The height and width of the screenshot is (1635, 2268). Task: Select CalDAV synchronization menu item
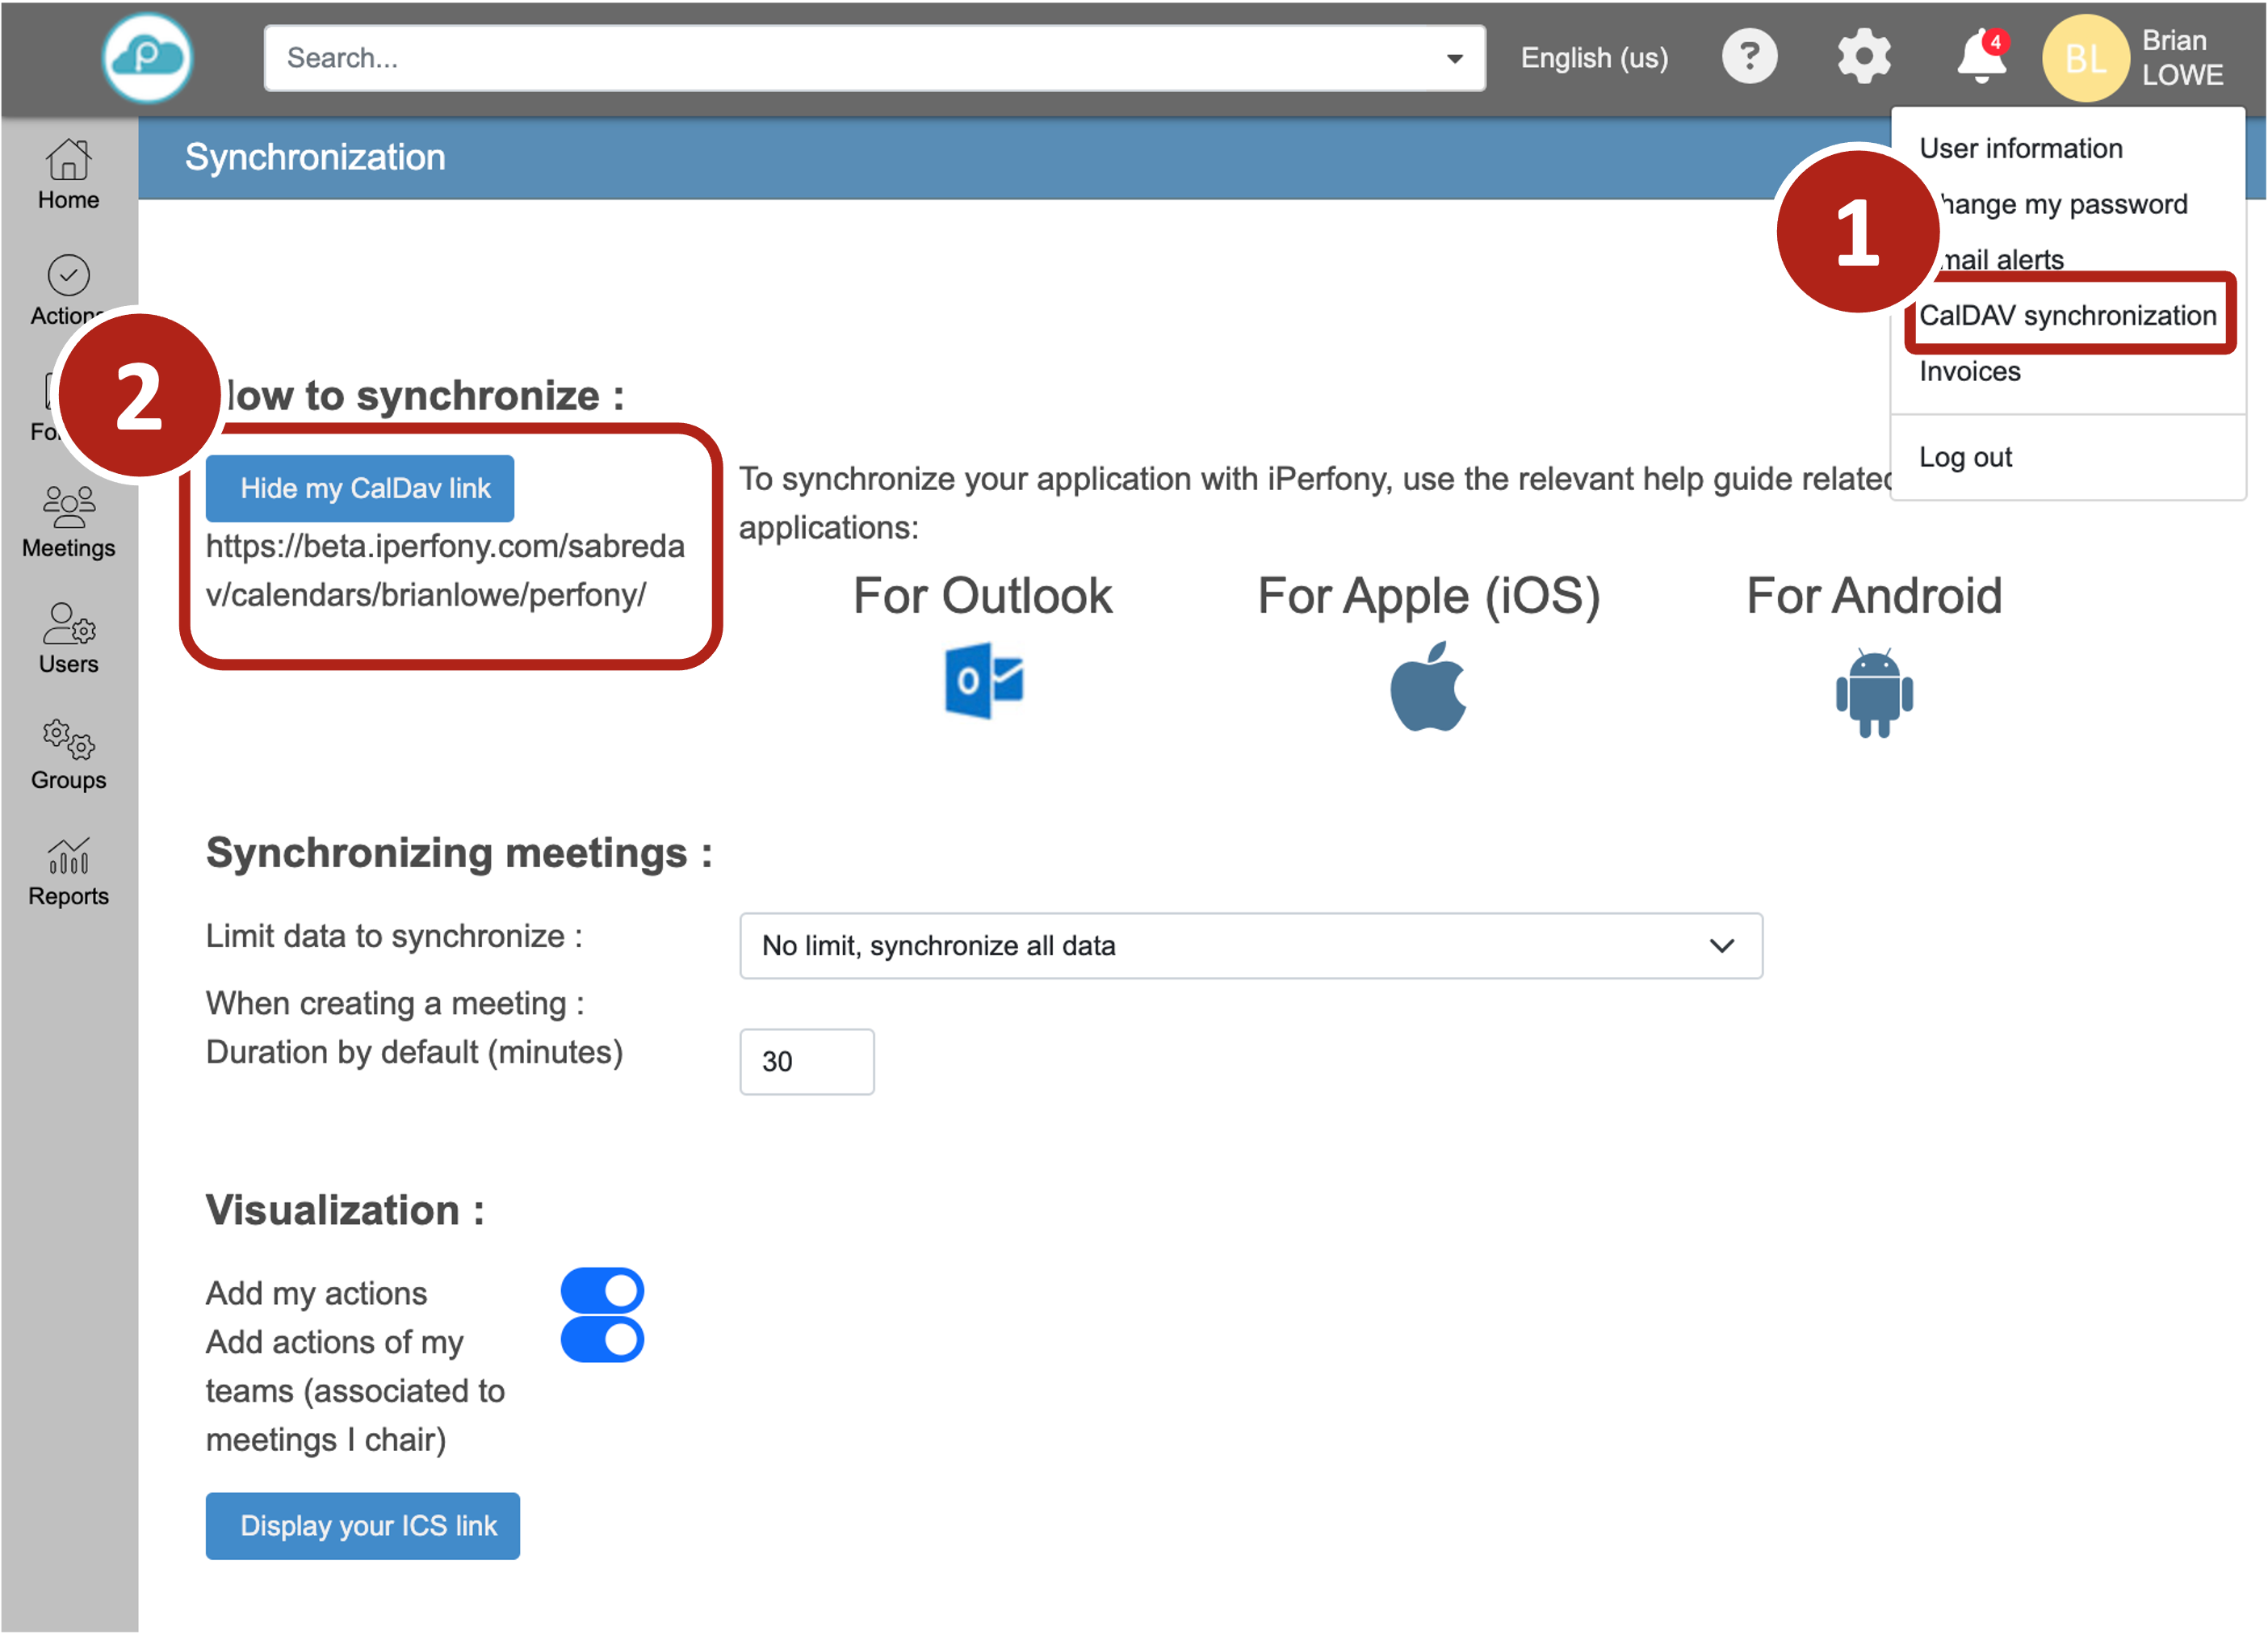(2067, 316)
